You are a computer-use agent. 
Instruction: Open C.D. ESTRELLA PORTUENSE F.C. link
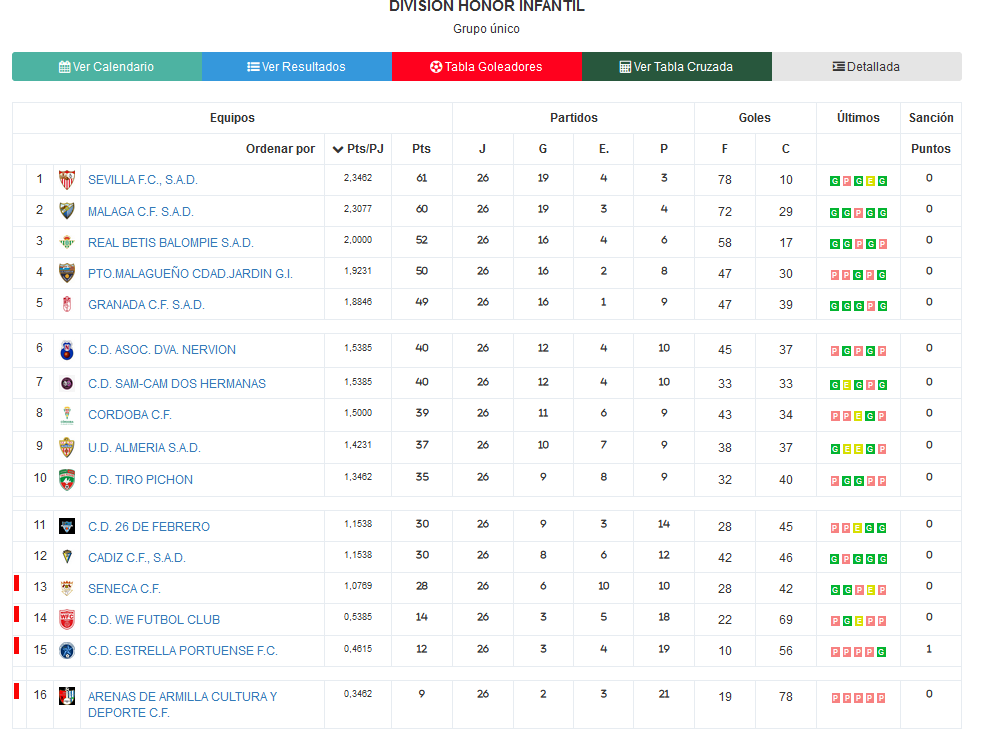(183, 650)
